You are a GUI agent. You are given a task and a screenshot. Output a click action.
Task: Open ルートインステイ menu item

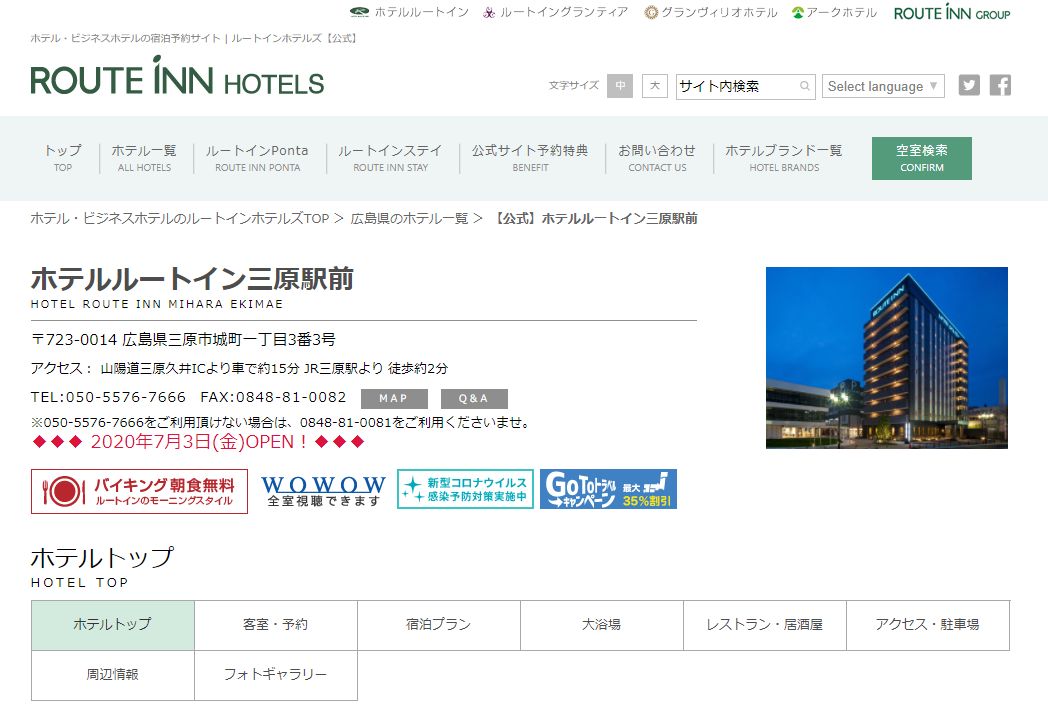point(390,158)
